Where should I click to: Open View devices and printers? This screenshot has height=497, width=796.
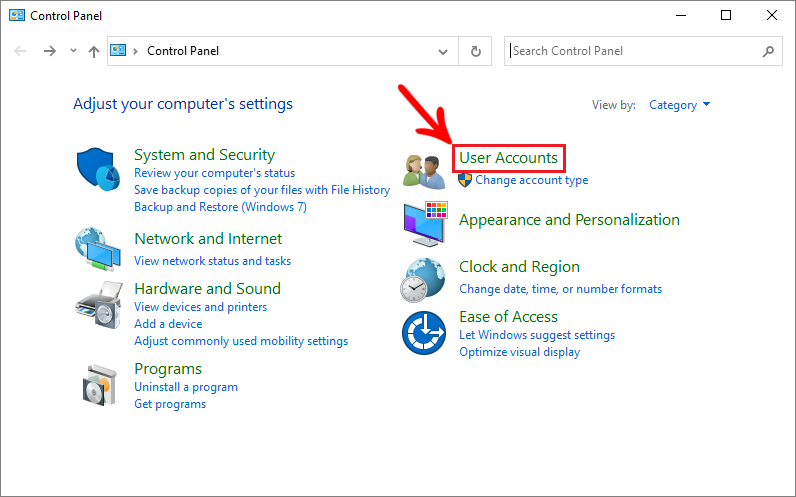point(201,307)
